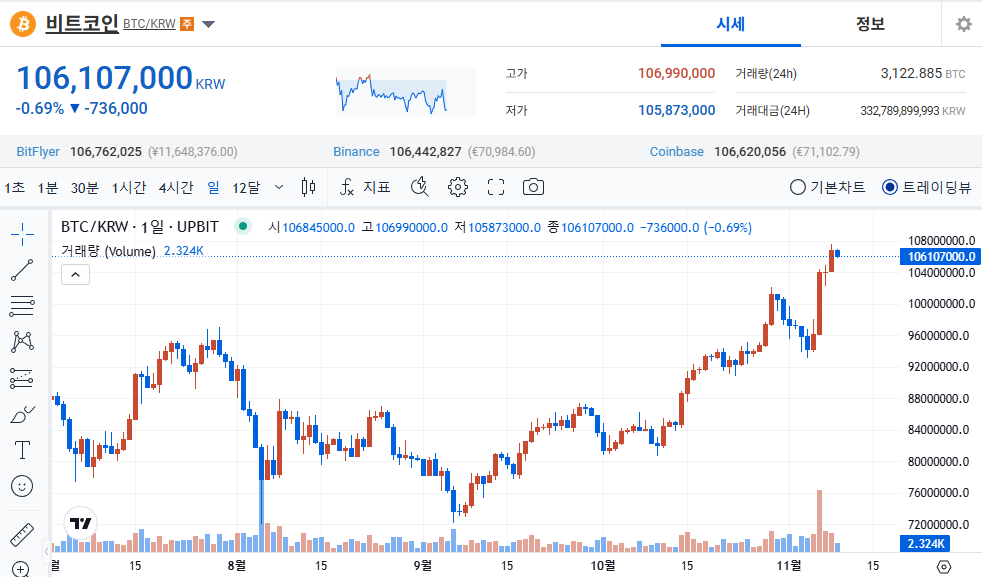Select the crosshair cursor tool
This screenshot has height=577, width=982.
[23, 234]
